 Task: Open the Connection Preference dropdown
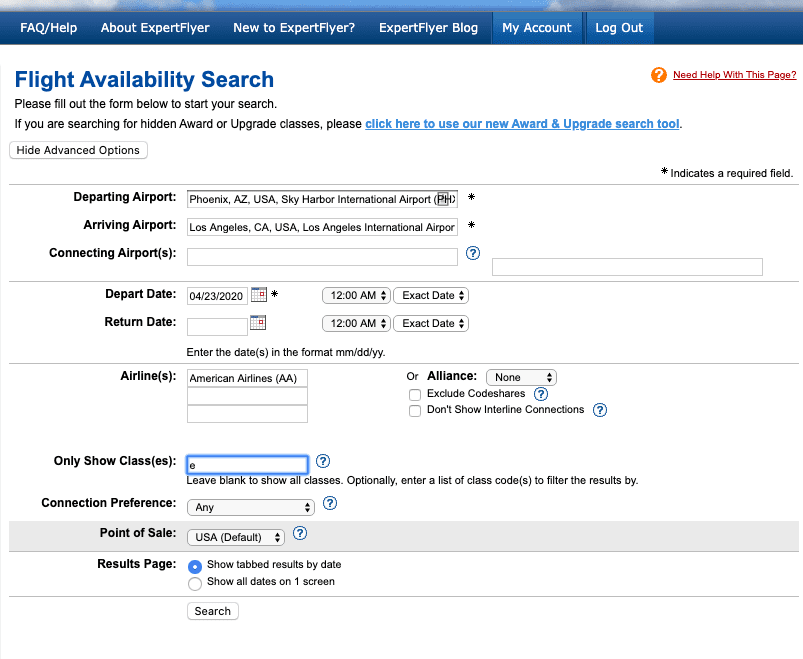(x=251, y=507)
